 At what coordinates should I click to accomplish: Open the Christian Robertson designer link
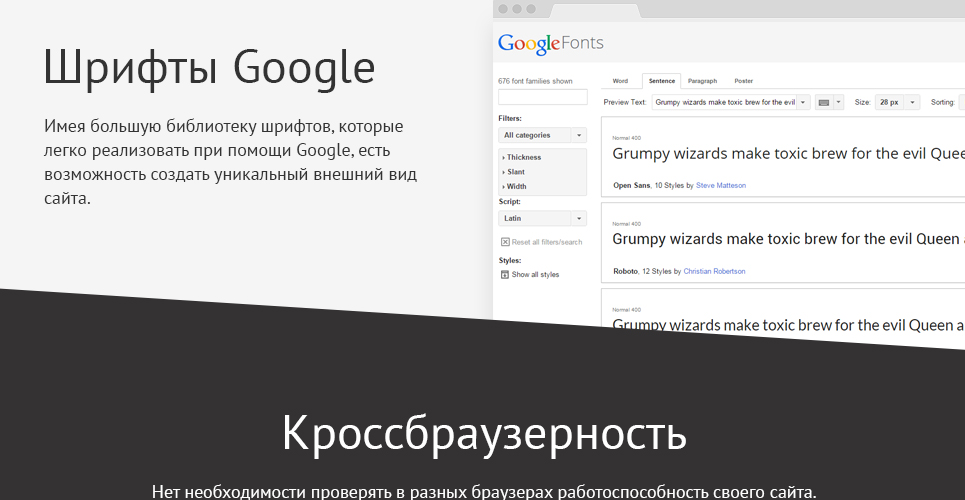pos(715,271)
